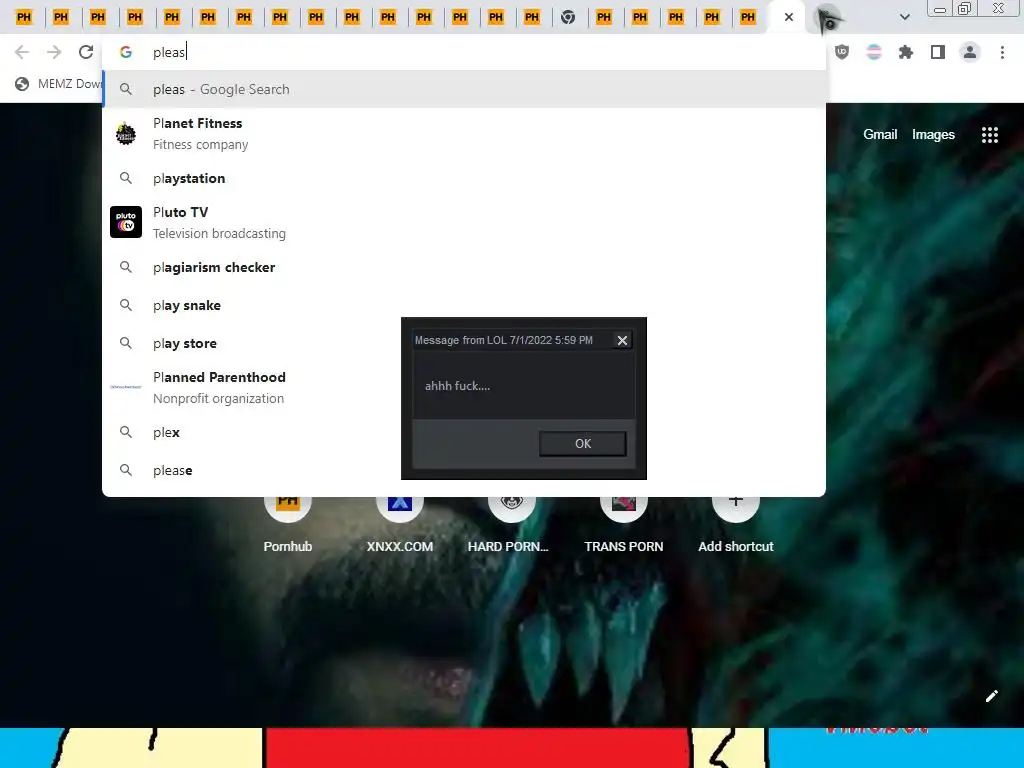Select the "pleas - Google Search" suggestion
1024x768 pixels.
click(464, 89)
